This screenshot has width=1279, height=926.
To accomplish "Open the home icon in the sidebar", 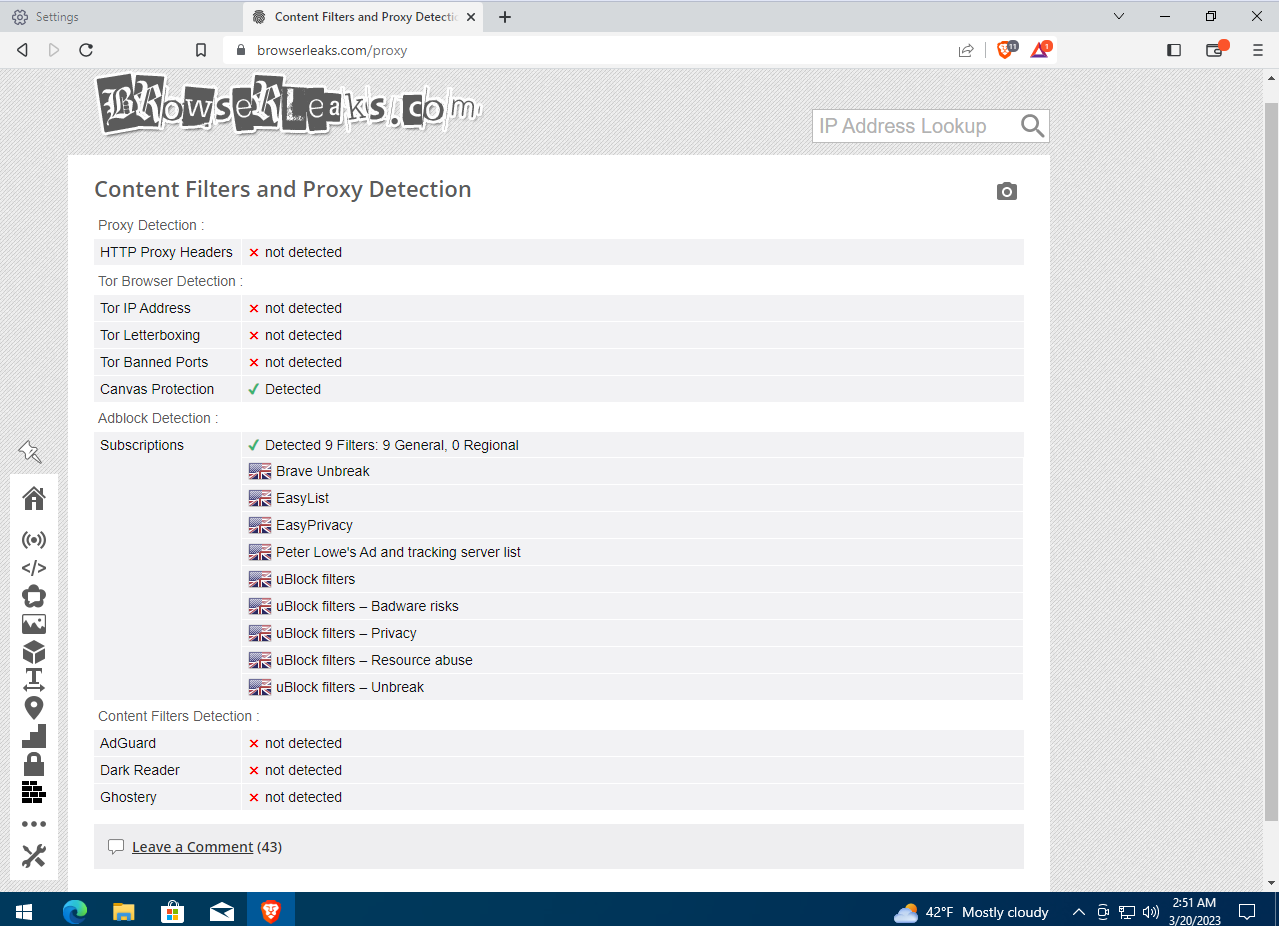I will point(34,498).
